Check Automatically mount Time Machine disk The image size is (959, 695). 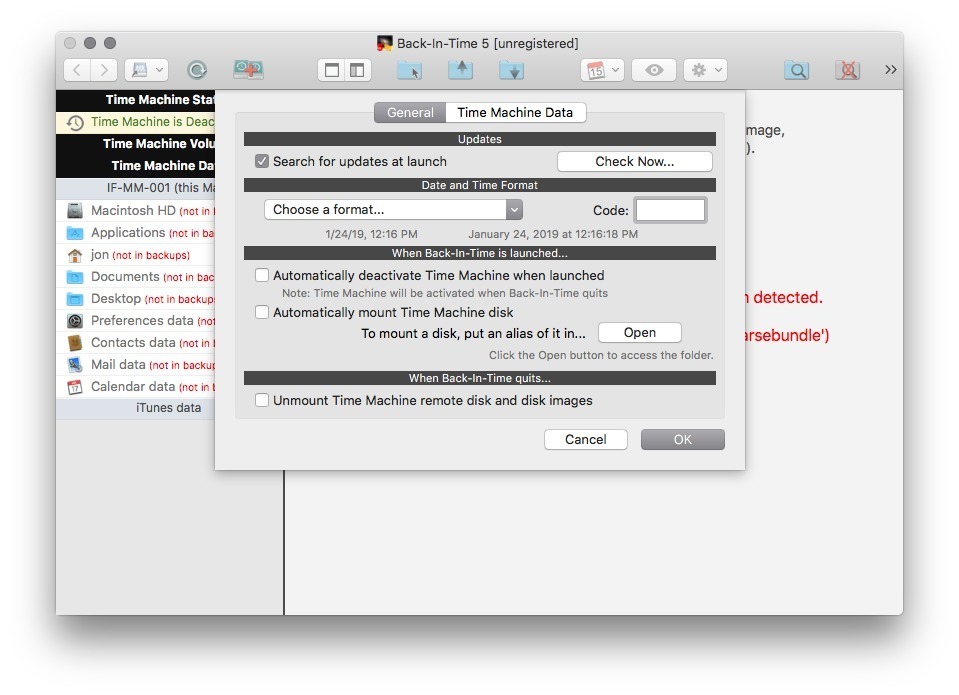point(262,312)
